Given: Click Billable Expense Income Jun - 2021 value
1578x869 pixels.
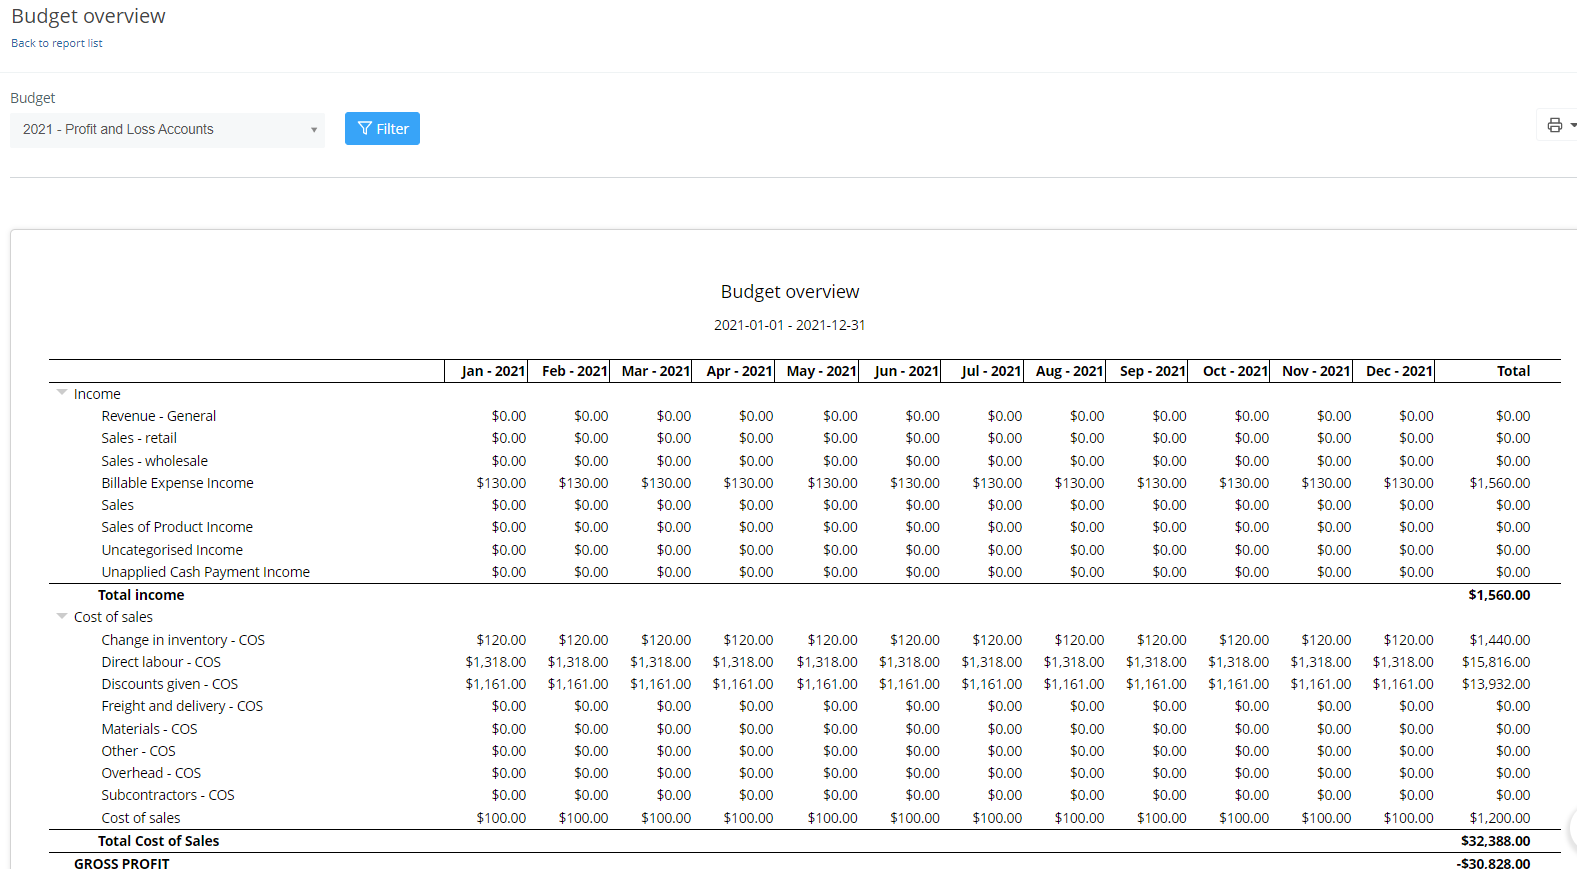Looking at the screenshot, I should [915, 483].
